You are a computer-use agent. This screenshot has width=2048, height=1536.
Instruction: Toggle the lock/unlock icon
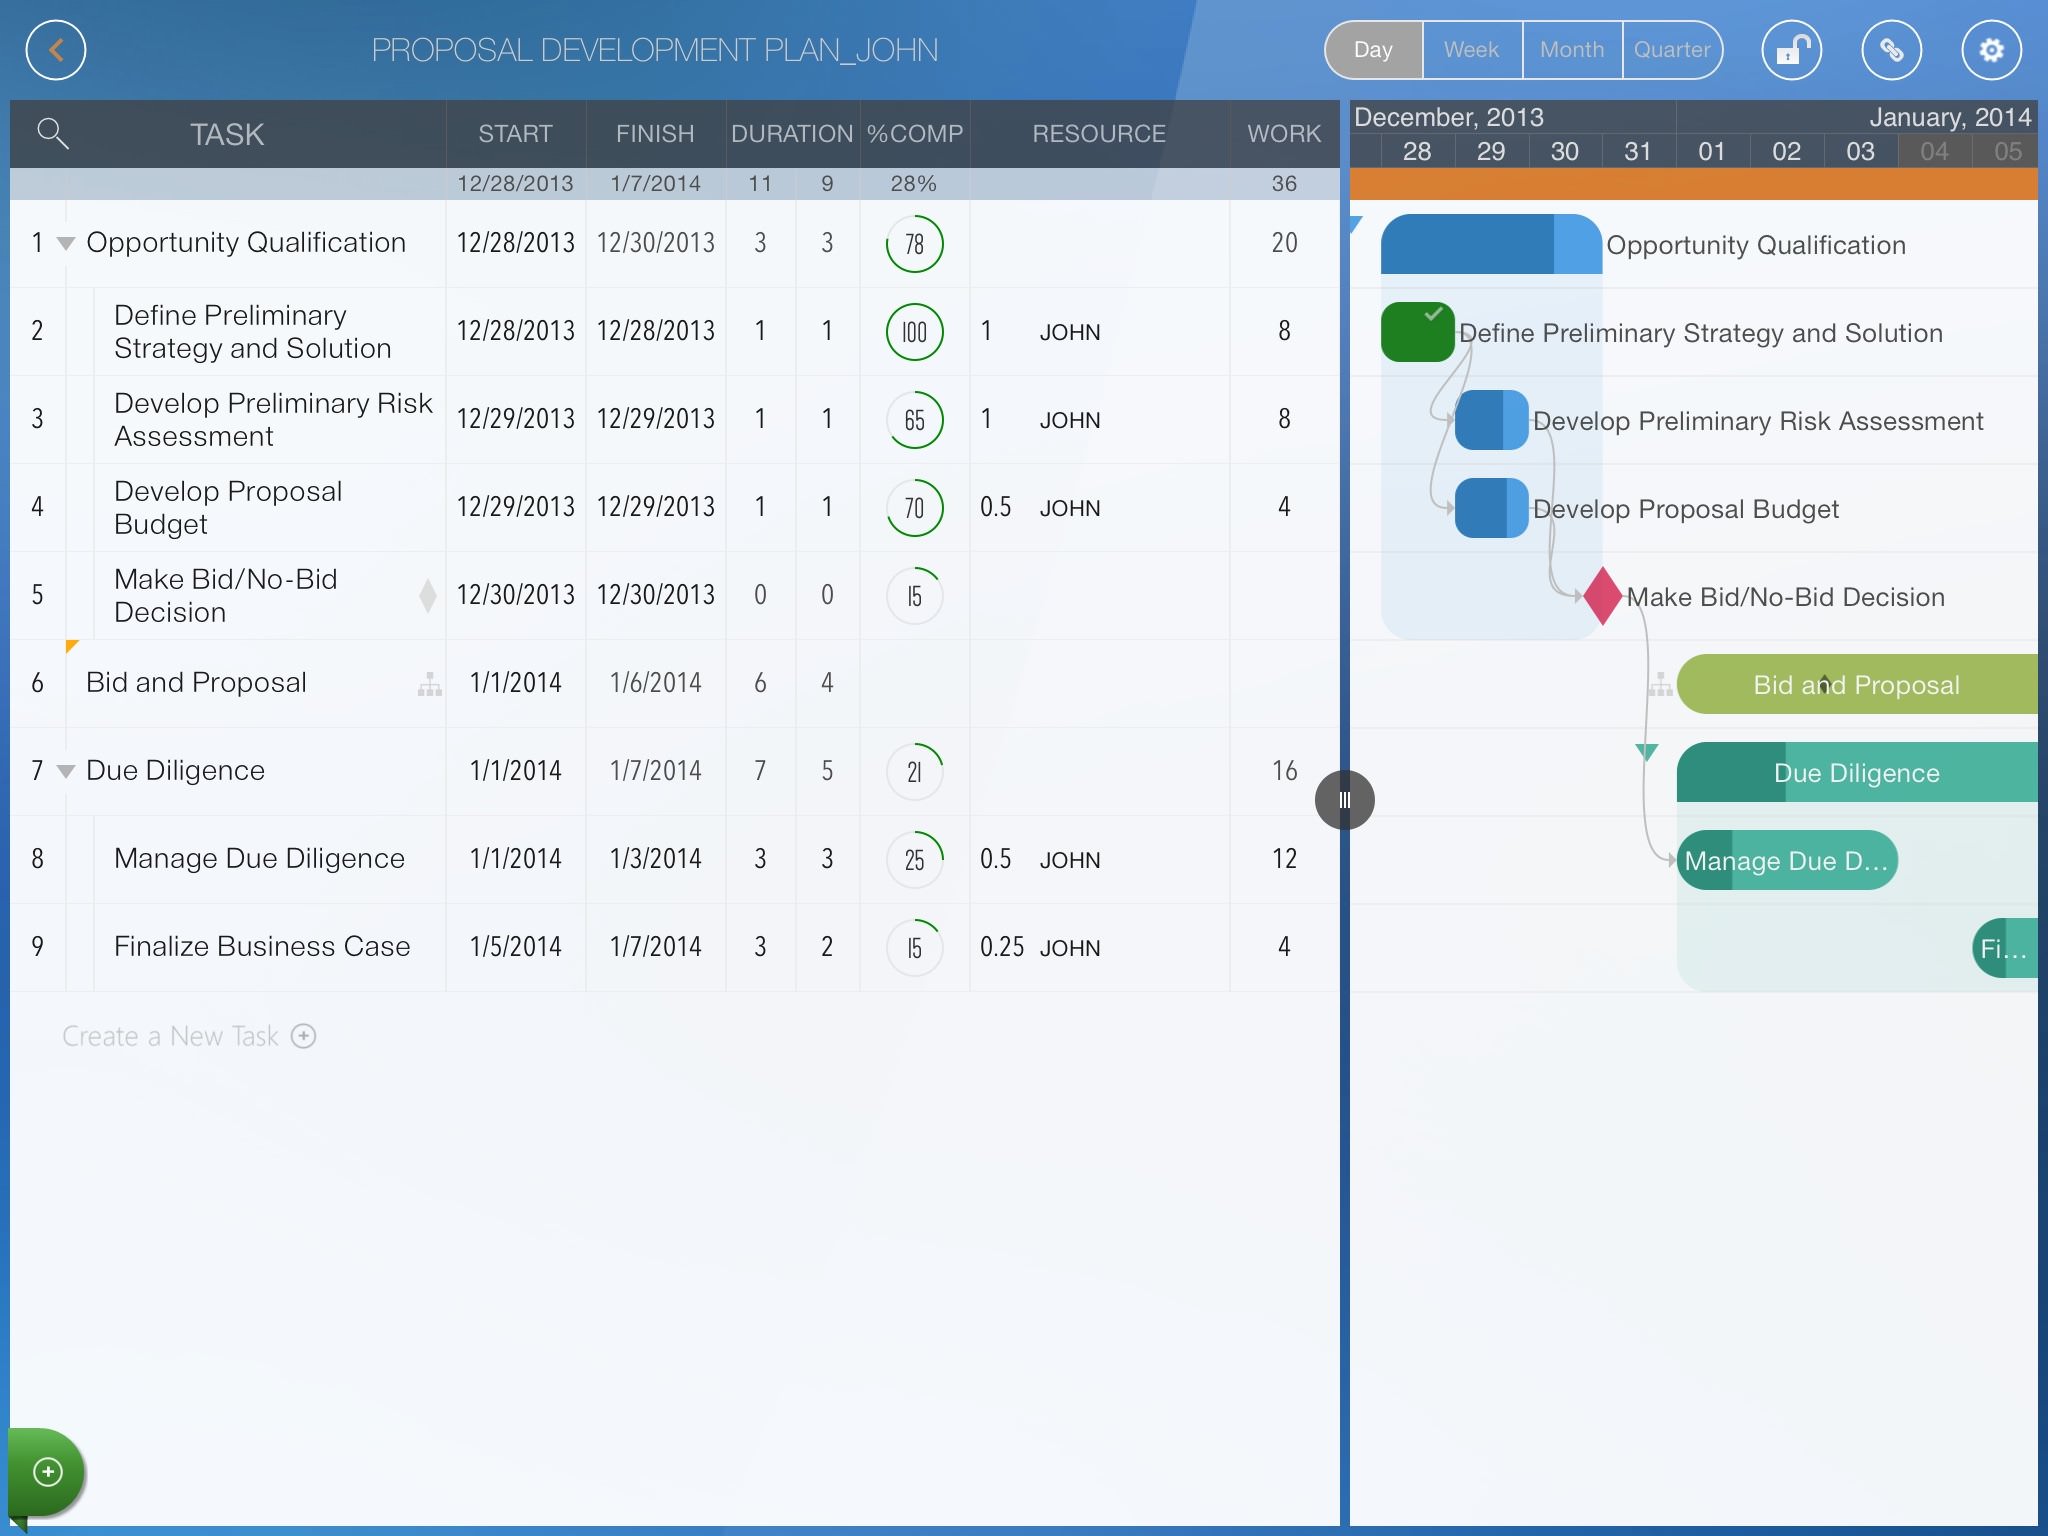(x=1791, y=50)
